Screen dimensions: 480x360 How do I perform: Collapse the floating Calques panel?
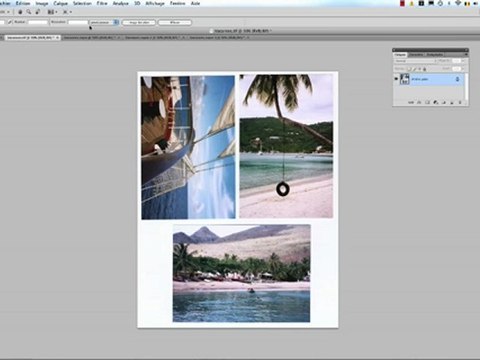tap(466, 50)
